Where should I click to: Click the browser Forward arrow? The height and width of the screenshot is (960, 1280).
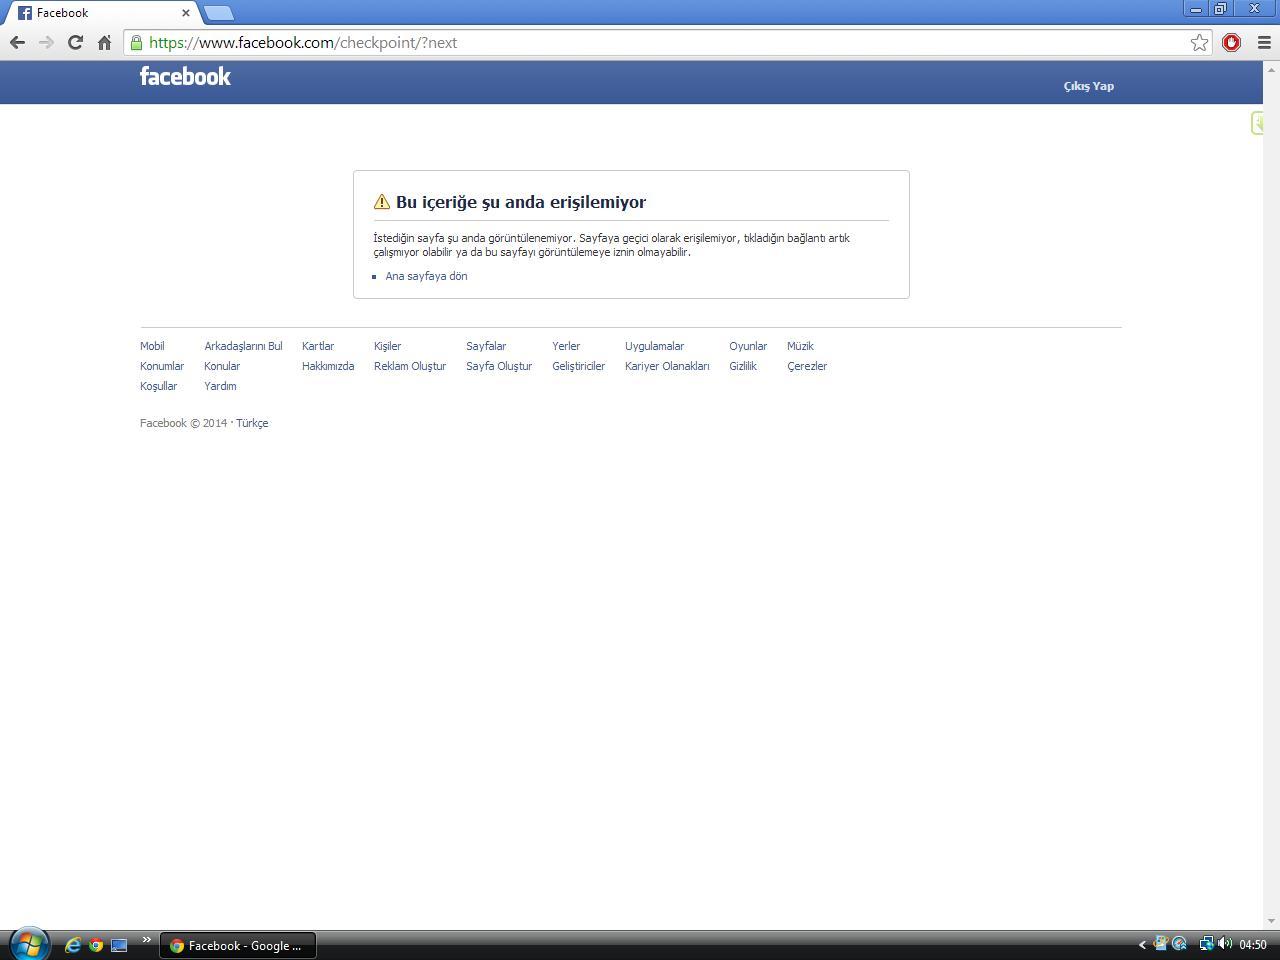click(46, 42)
